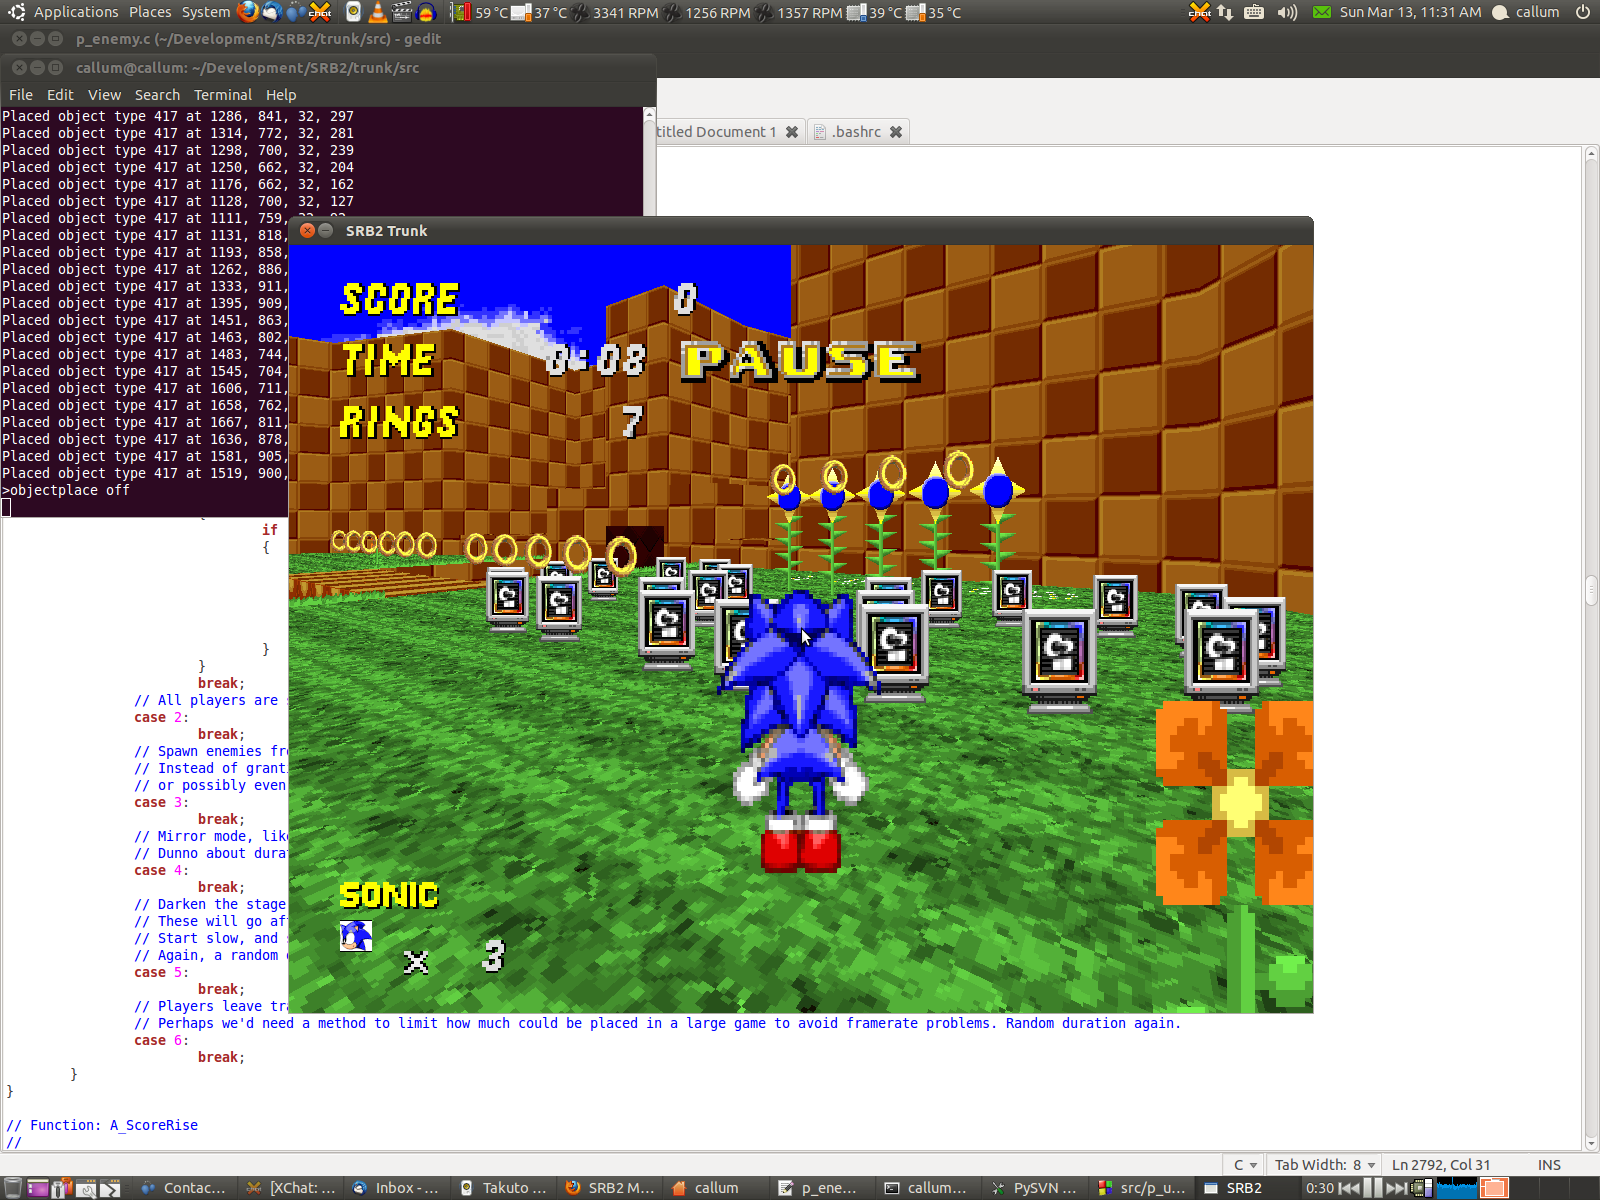This screenshot has width=1600, height=1200.
Task: Toggle the INS insert mode indicator
Action: [1549, 1165]
